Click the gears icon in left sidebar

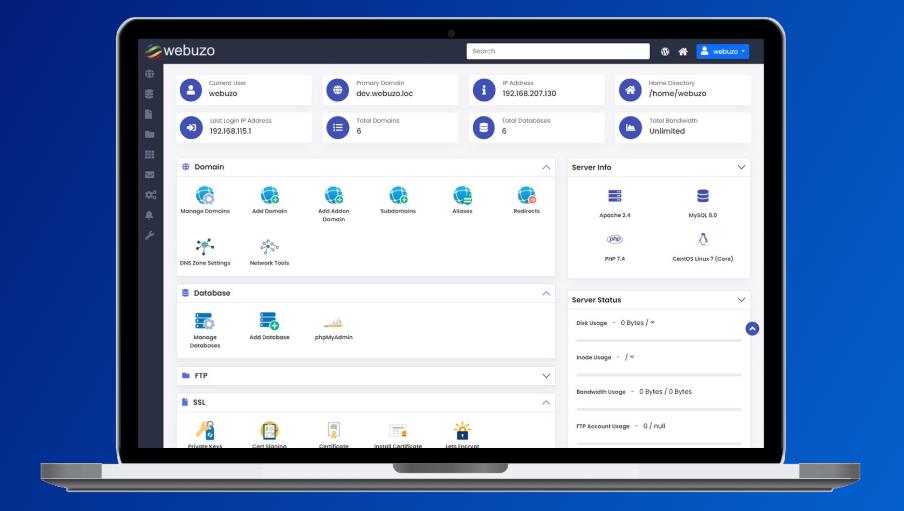click(x=150, y=195)
